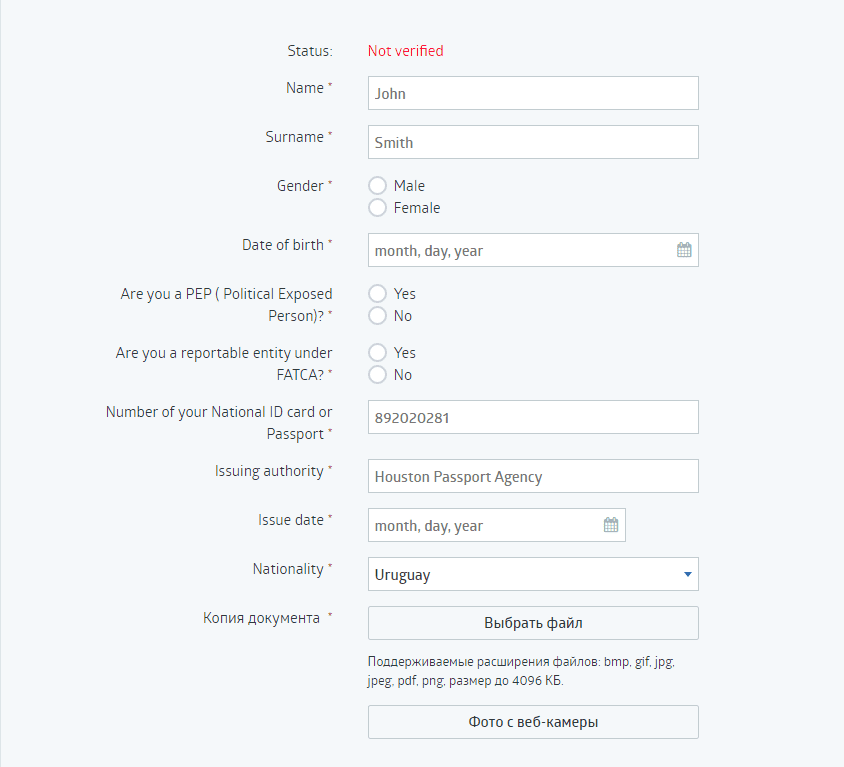The height and width of the screenshot is (767, 844).
Task: Click the Issue date input field
Action: pyautogui.click(x=496, y=525)
